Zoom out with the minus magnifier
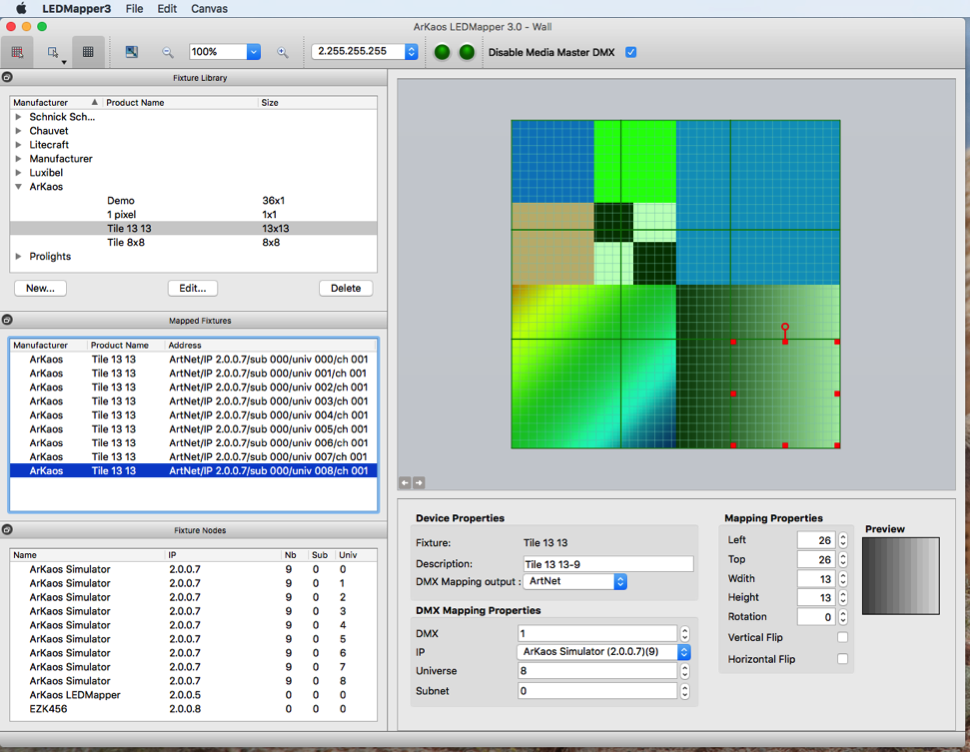This screenshot has width=971, height=753. 167,53
